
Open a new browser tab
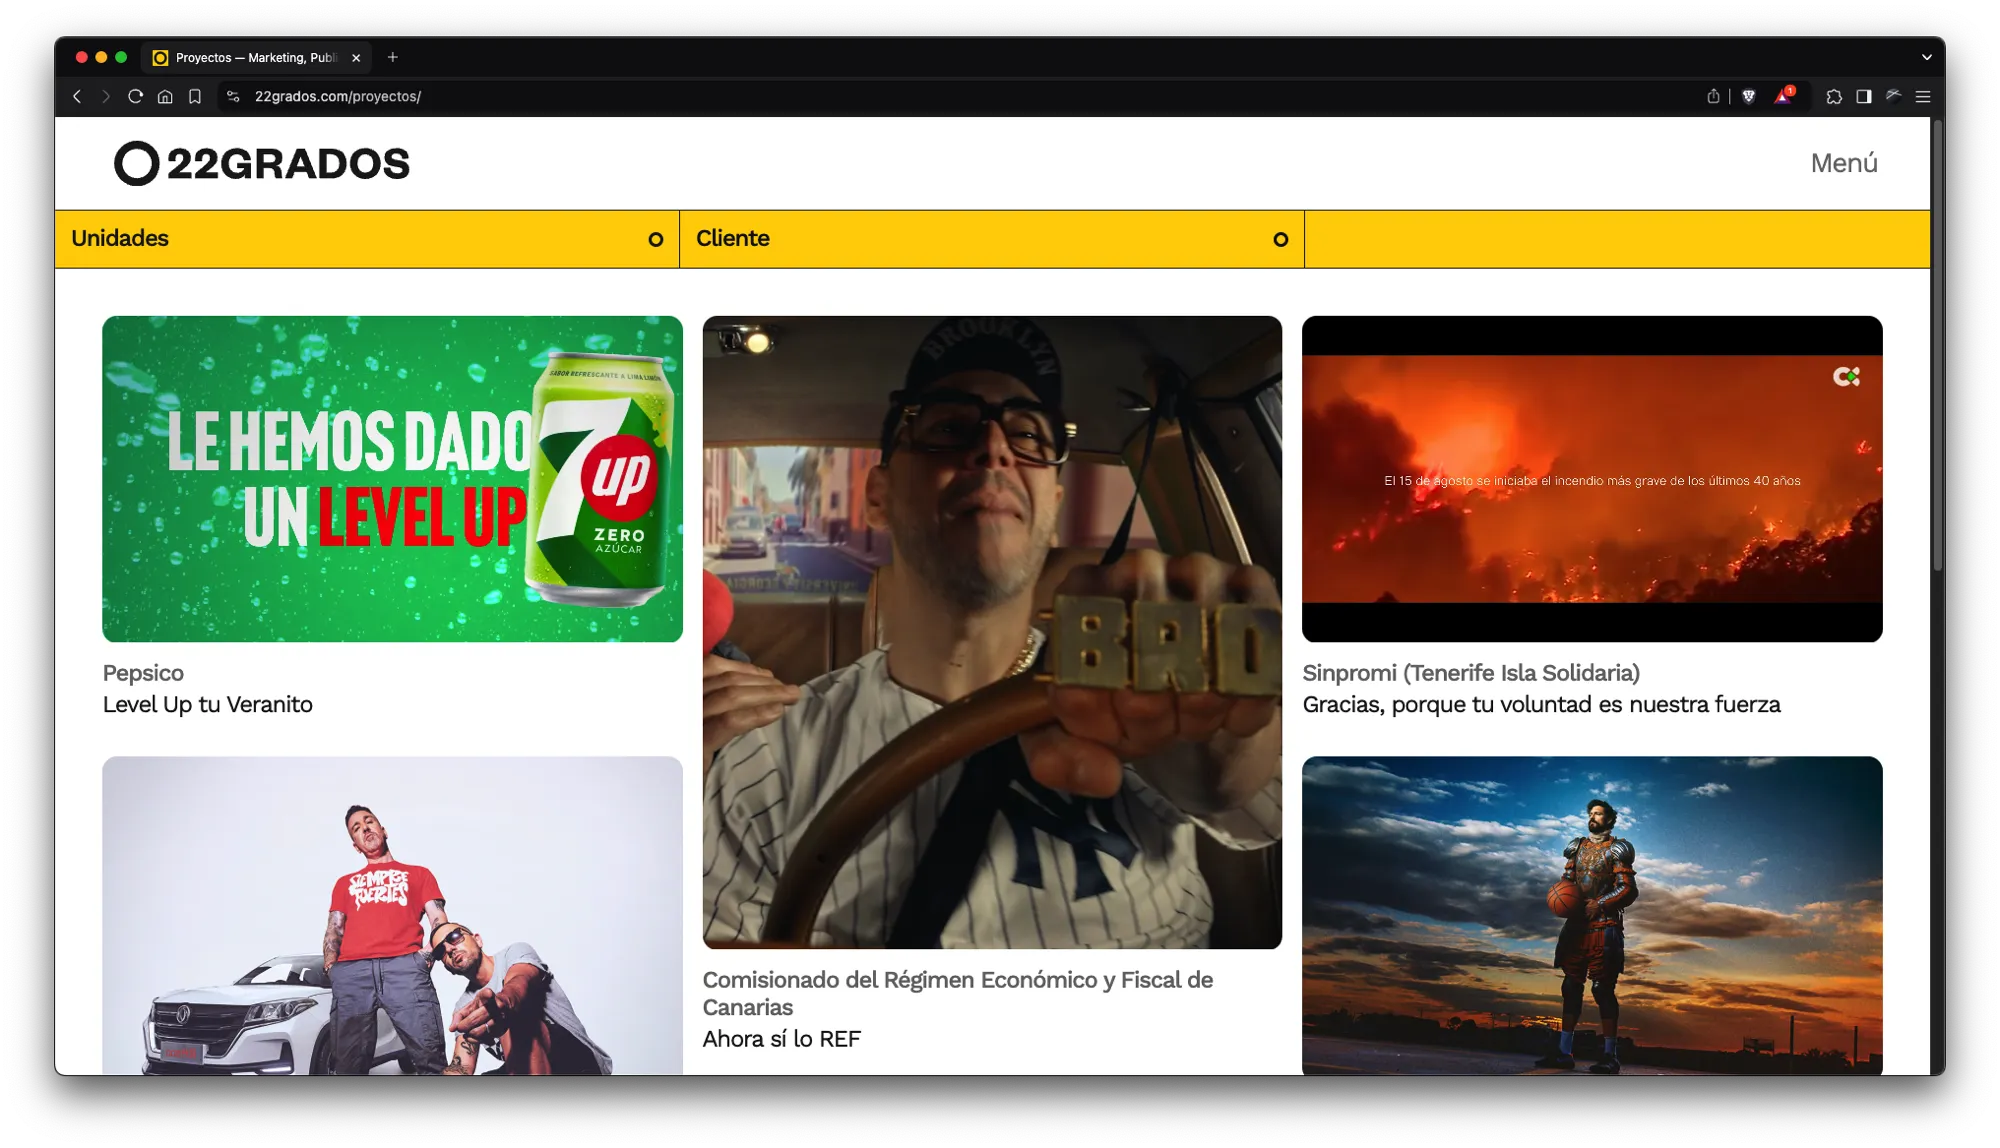tap(393, 58)
